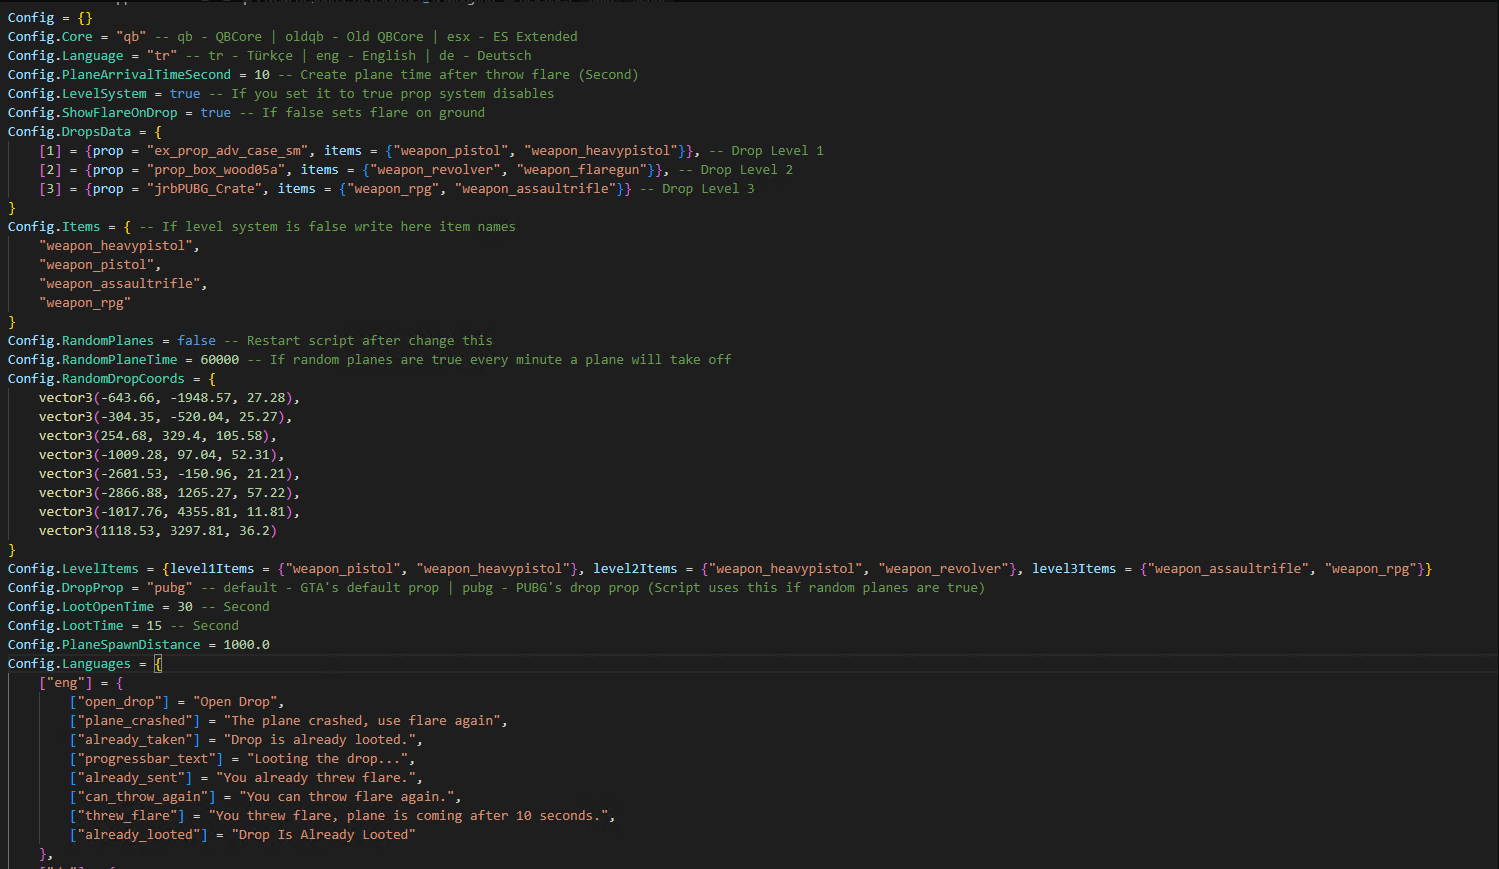Click the "Open Drop" translation string
The width and height of the screenshot is (1499, 869).
point(238,702)
